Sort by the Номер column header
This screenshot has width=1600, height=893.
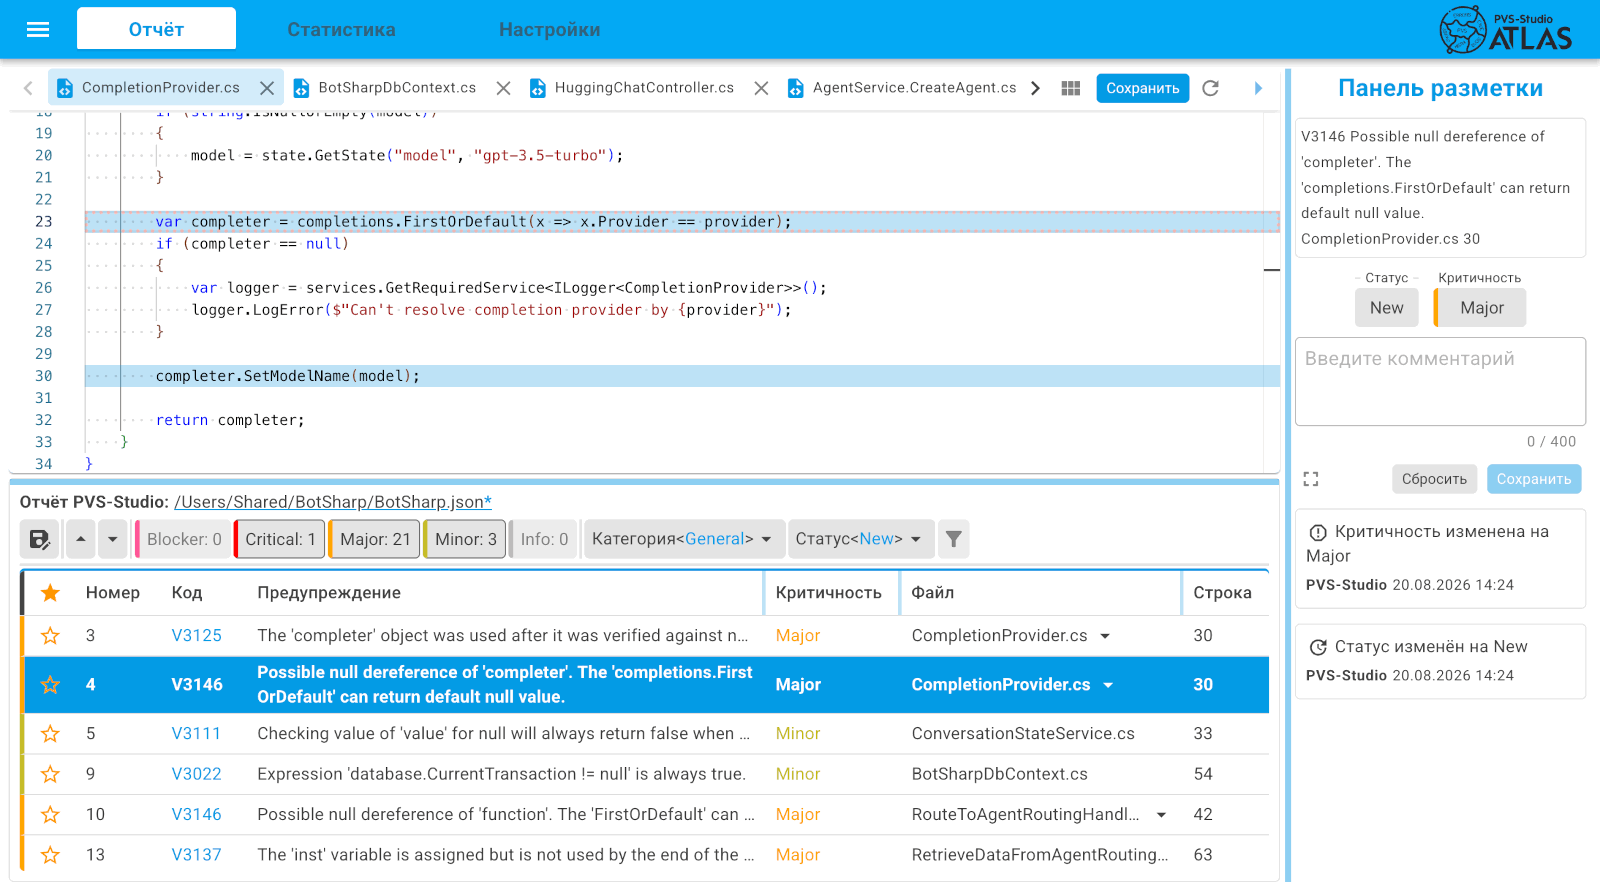(112, 593)
